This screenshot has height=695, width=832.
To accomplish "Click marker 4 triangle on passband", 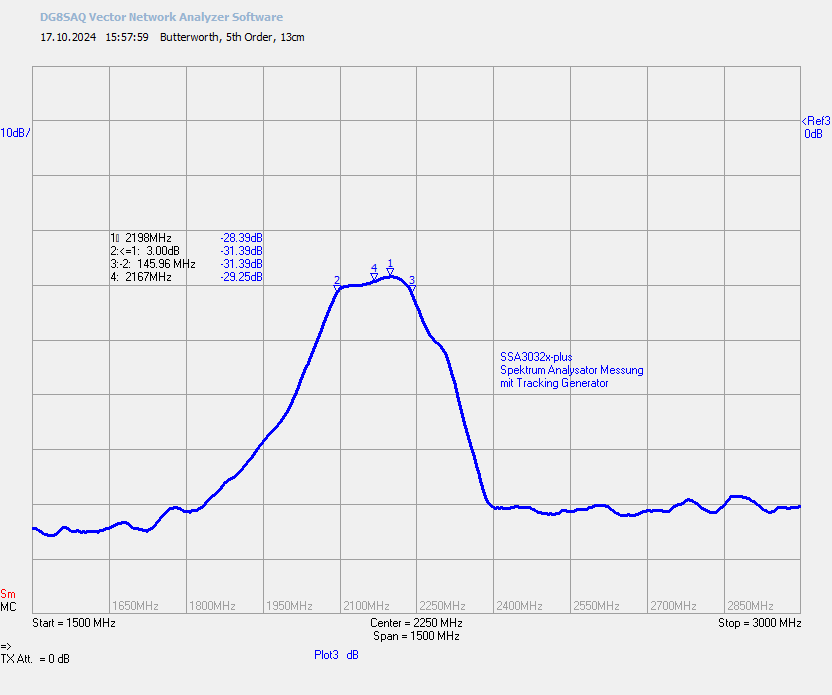I will click(x=374, y=277).
